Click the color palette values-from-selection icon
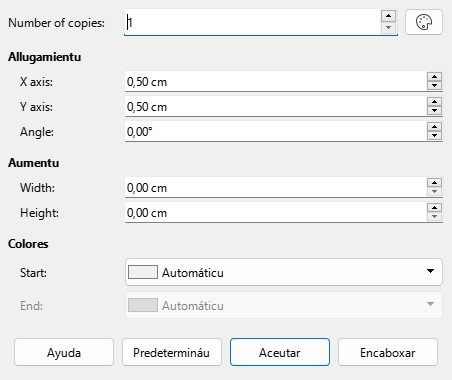 424,22
